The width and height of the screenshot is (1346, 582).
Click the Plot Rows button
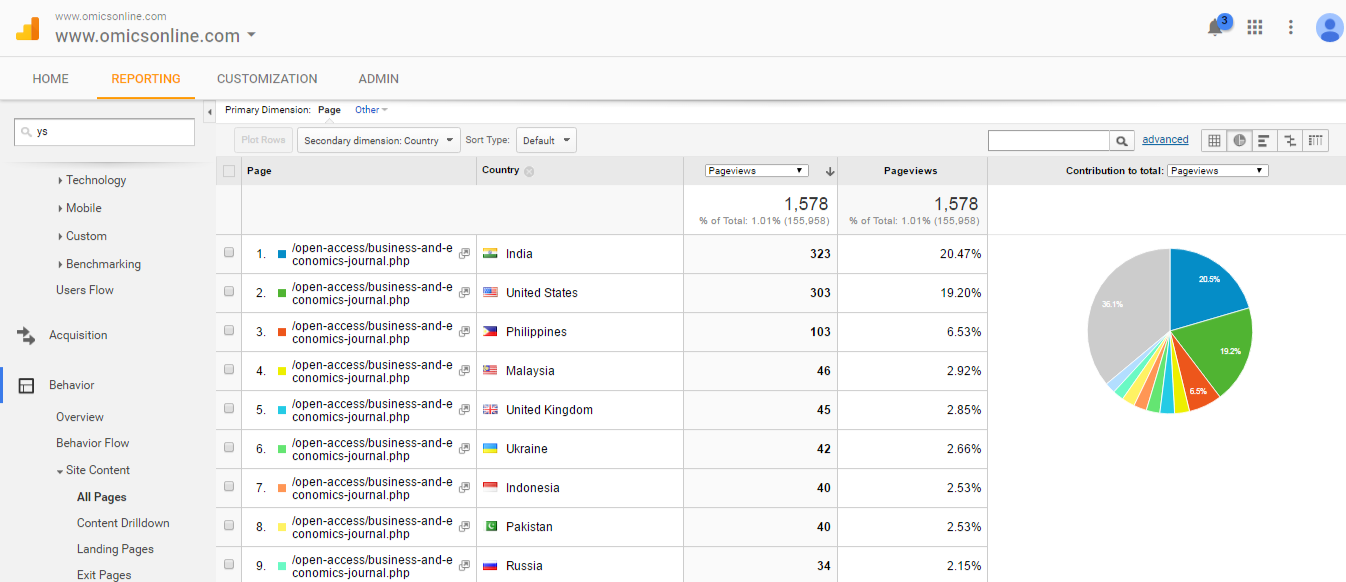[264, 141]
